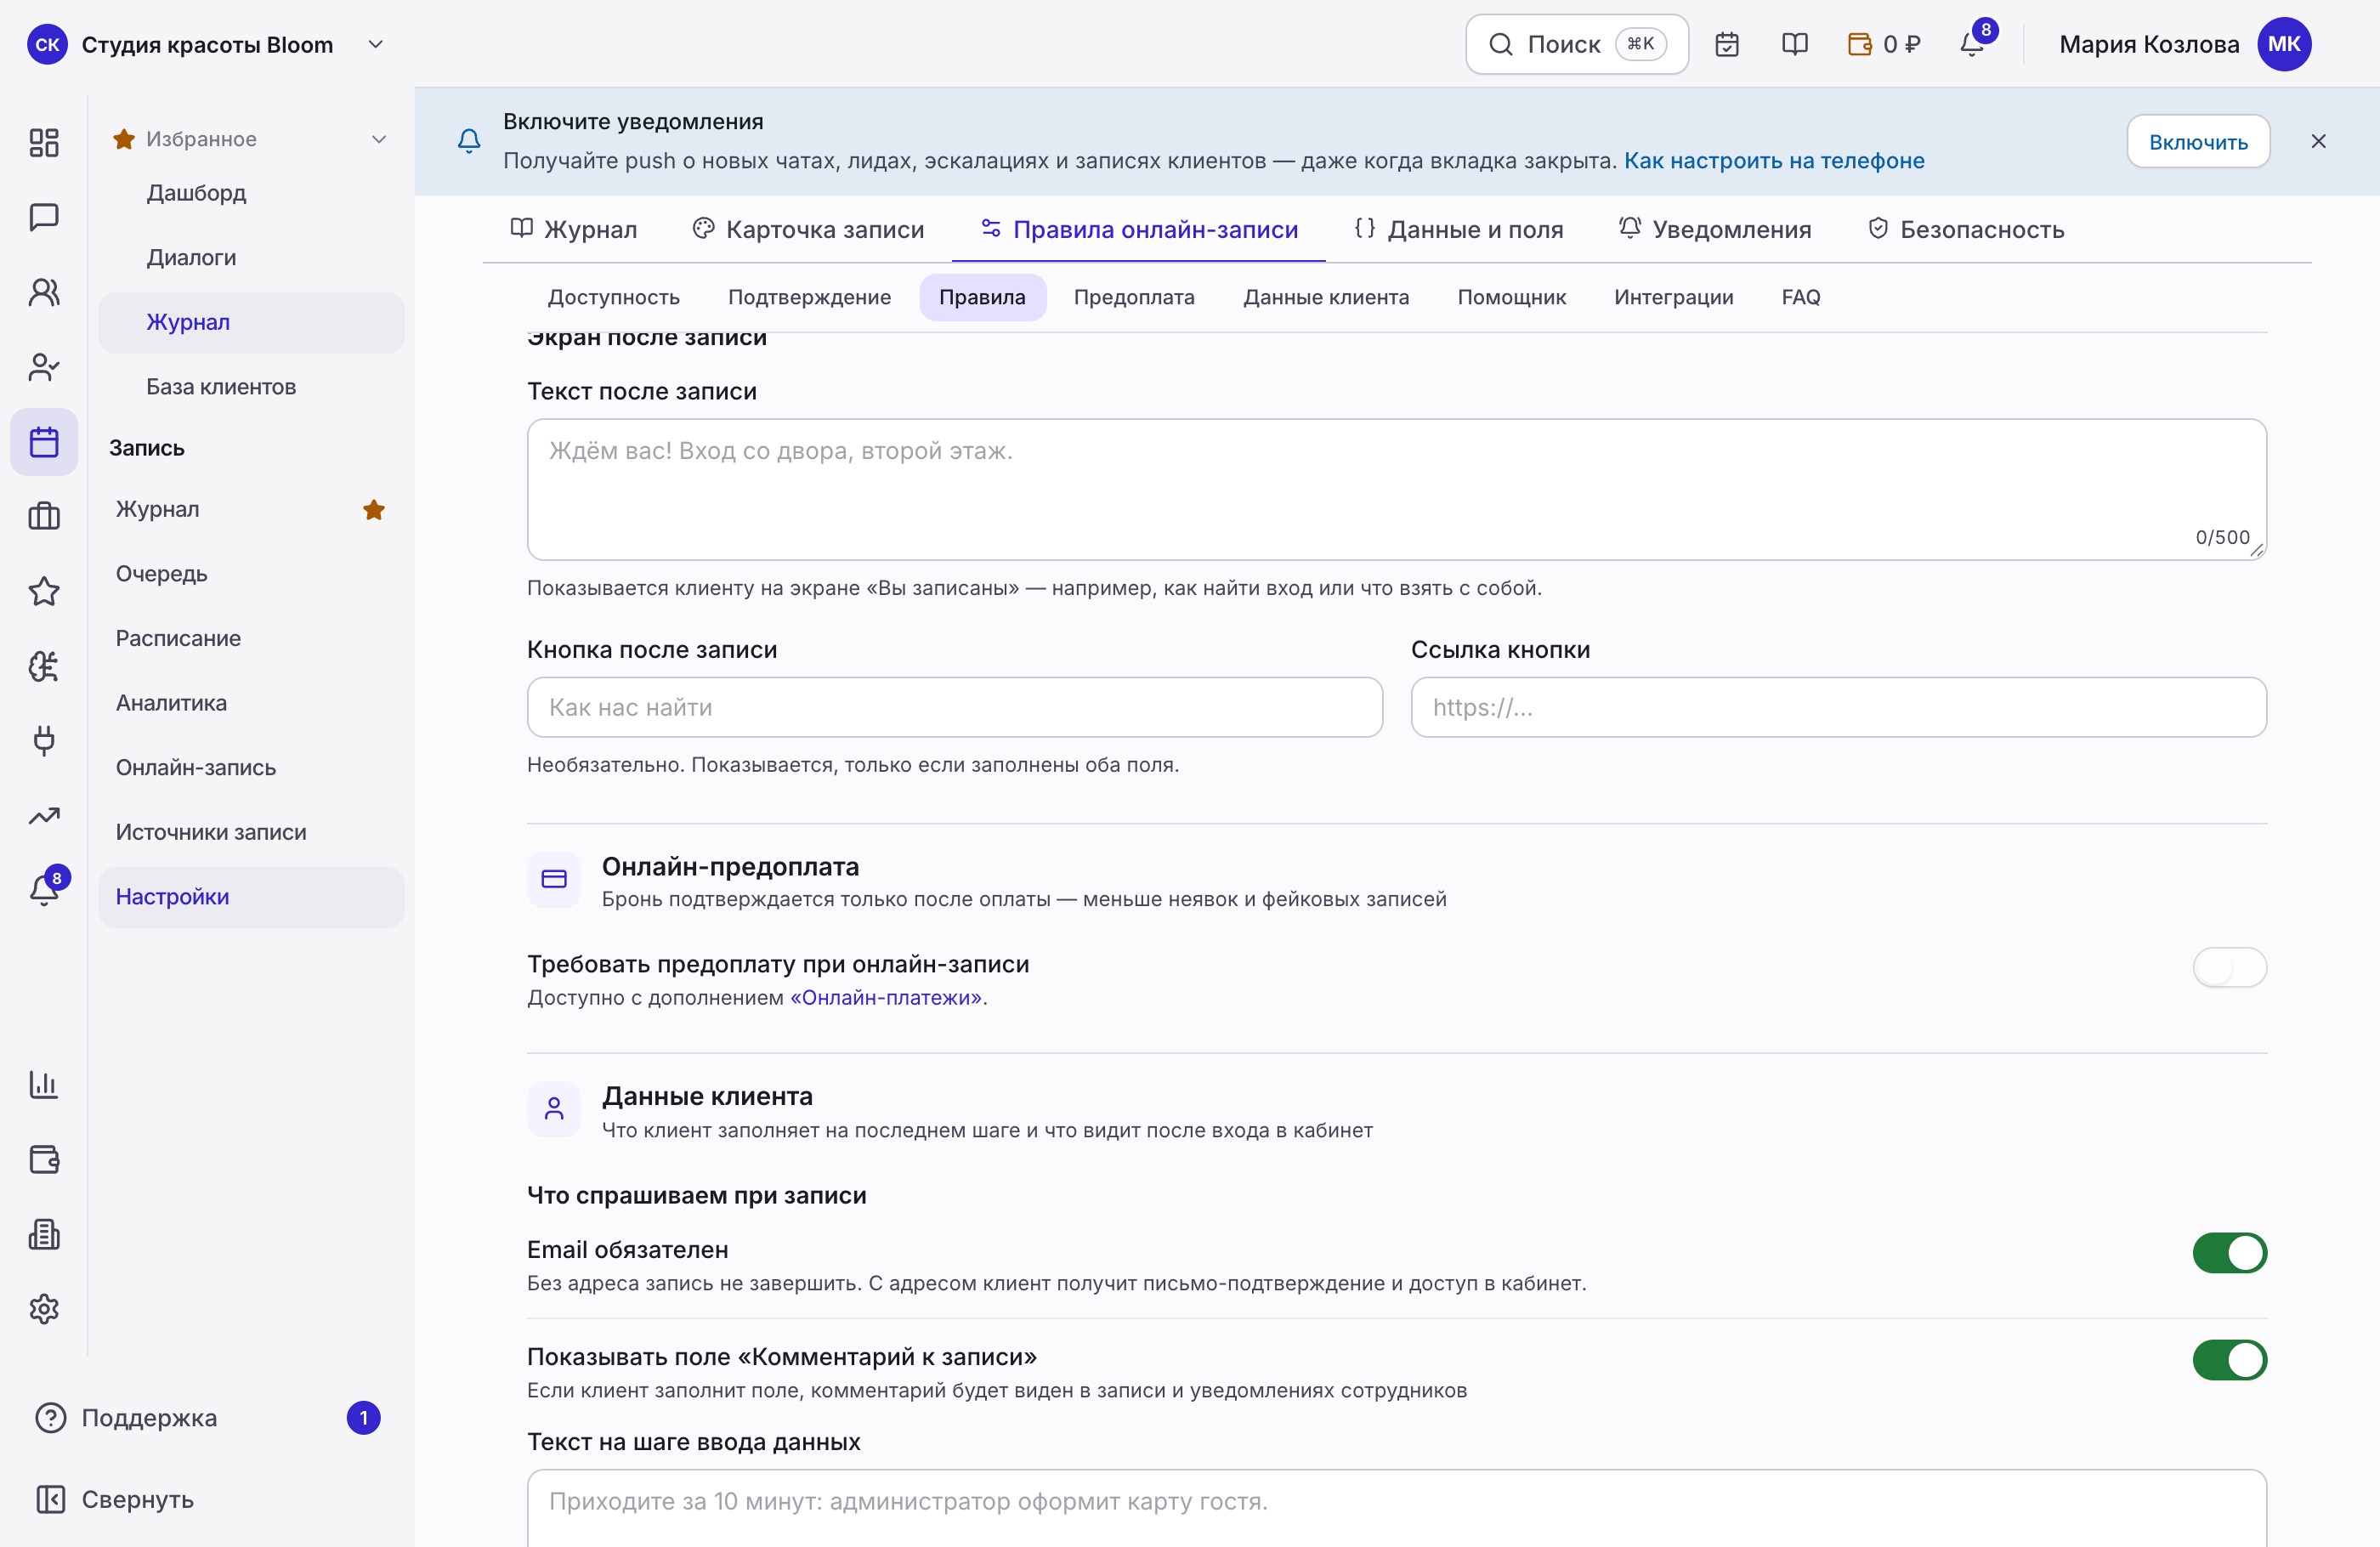Open the settings gear icon in the left rail

[x=44, y=1309]
